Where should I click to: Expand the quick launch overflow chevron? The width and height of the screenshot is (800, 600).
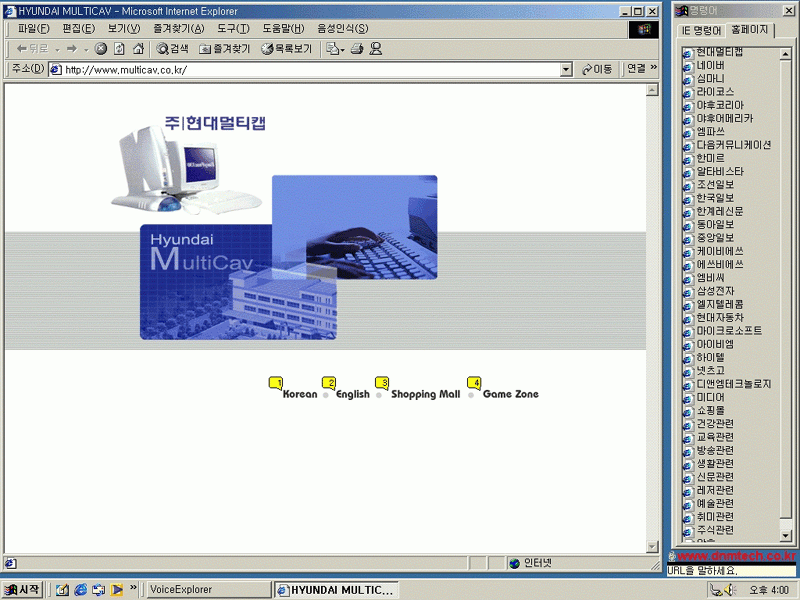[133, 588]
